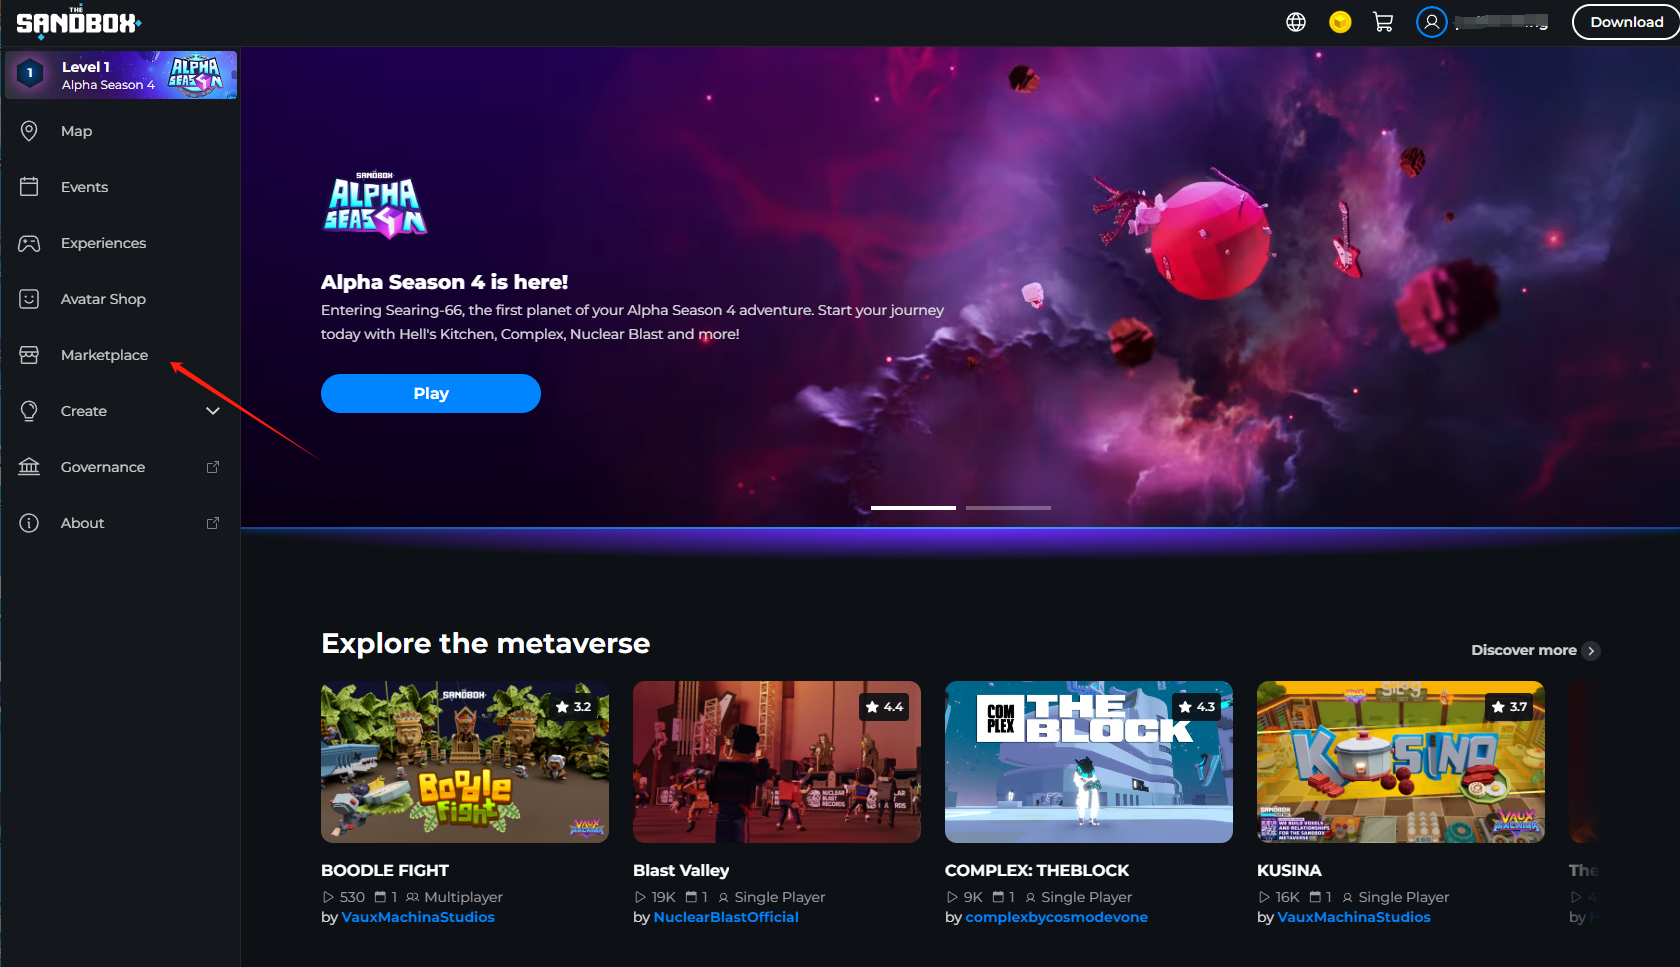Click the Experiences gamepad icon
Image resolution: width=1680 pixels, height=967 pixels.
point(29,243)
